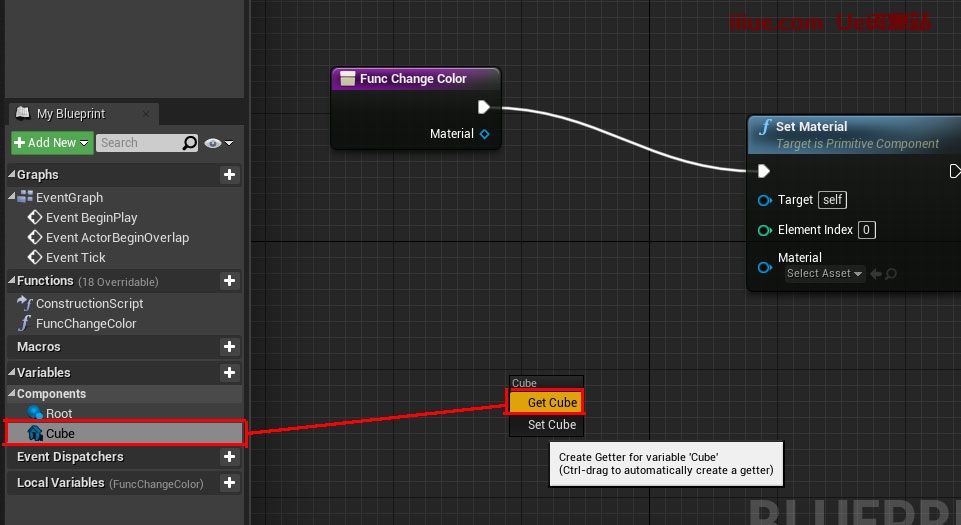This screenshot has height=525, width=961.
Task: Open the Select Asset dropdown
Action: [x=824, y=274]
